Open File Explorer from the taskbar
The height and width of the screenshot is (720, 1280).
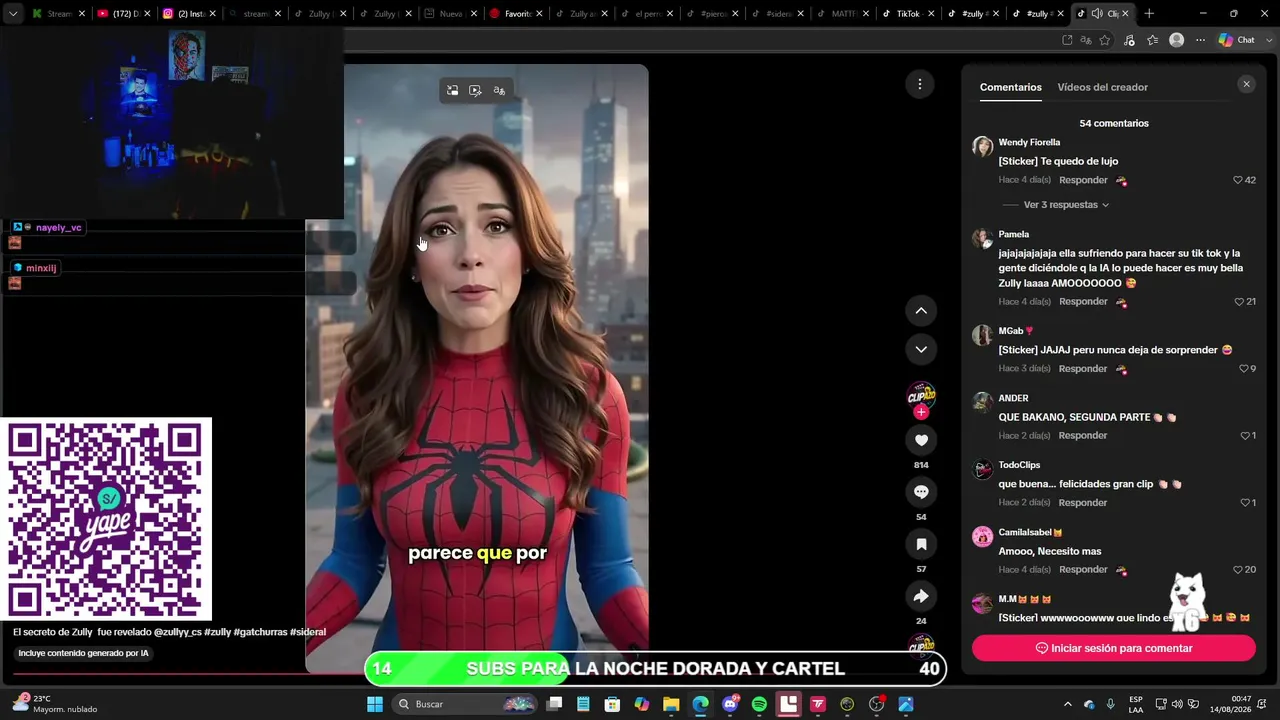point(671,704)
